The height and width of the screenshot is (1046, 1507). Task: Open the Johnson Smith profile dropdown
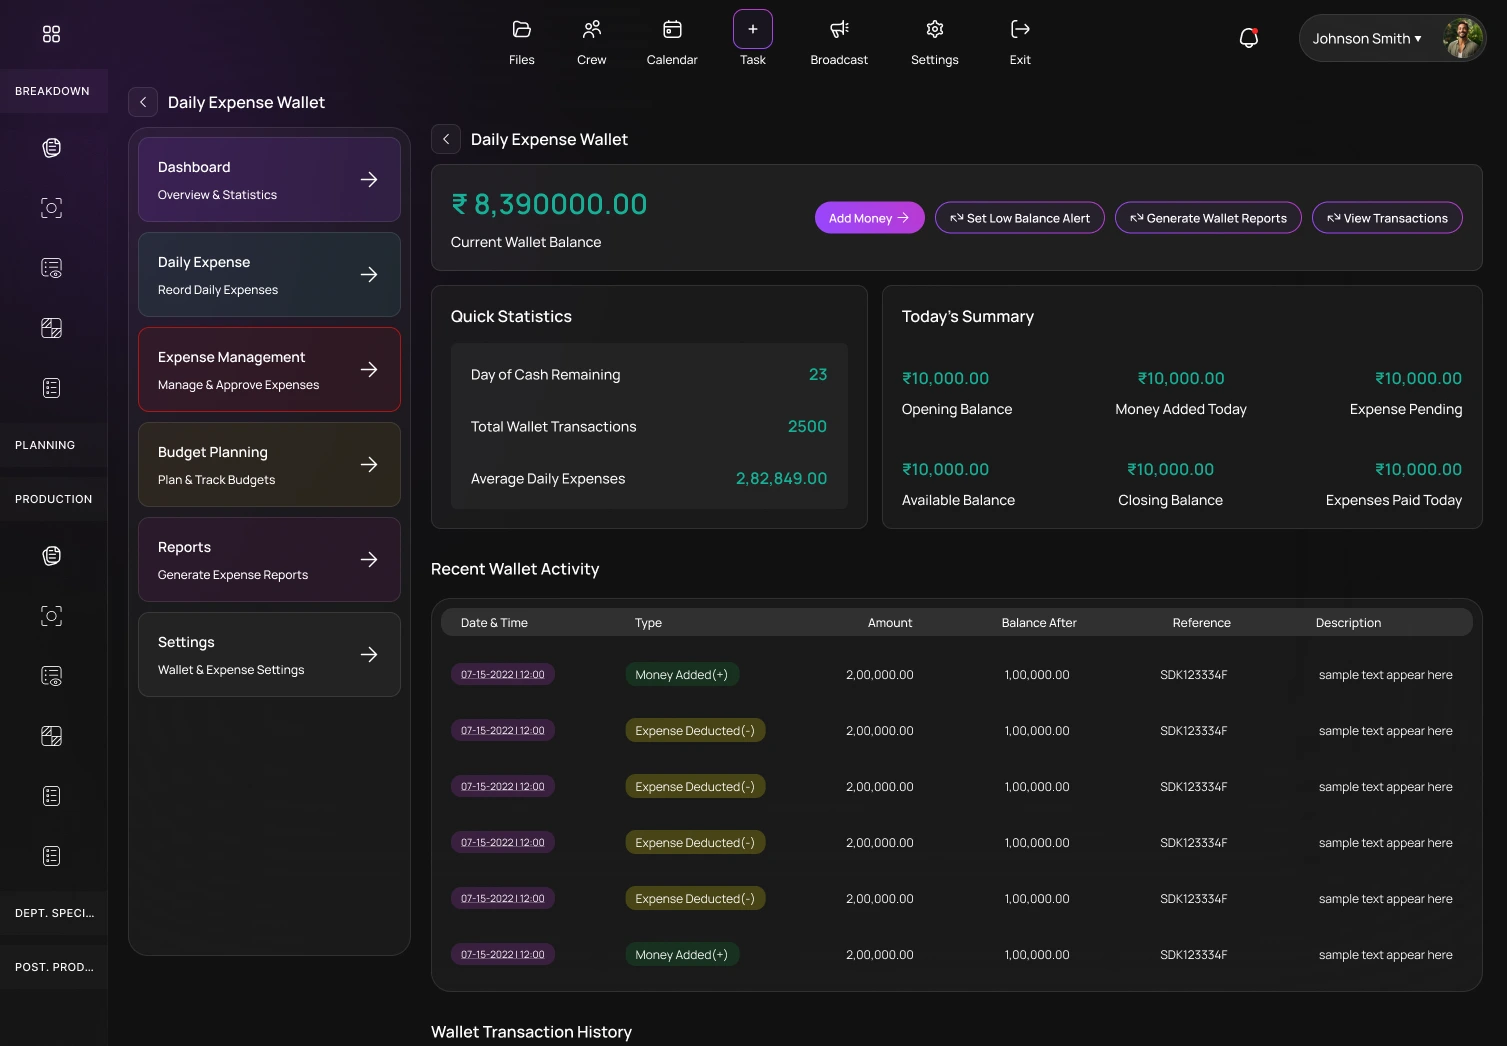[x=1366, y=38]
